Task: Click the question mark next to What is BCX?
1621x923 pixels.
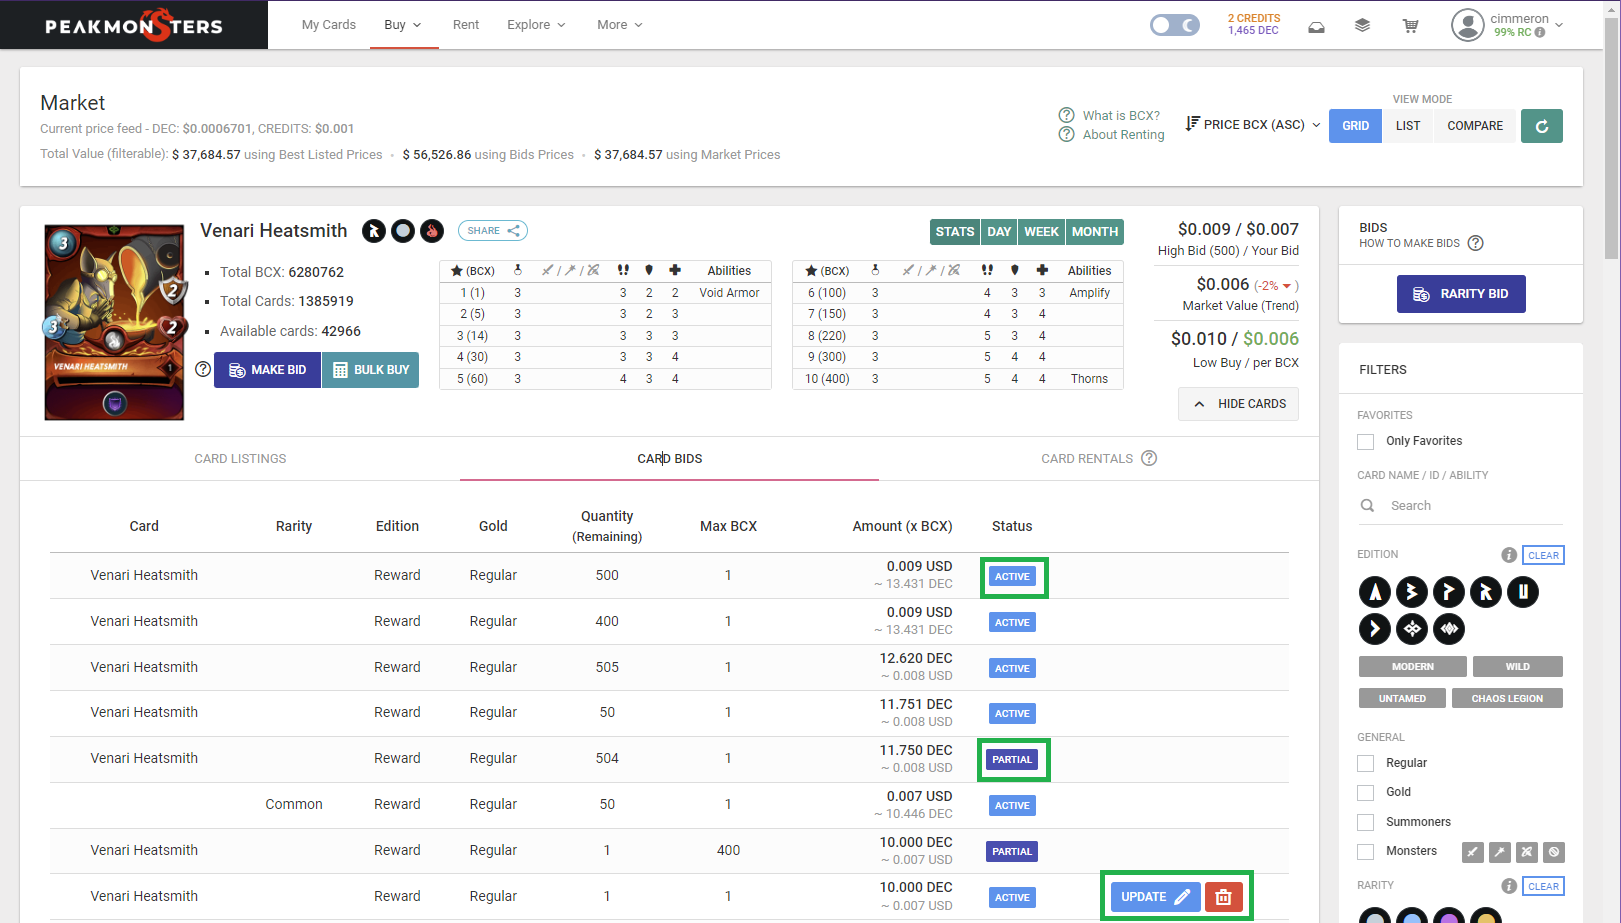Action: [x=1066, y=115]
